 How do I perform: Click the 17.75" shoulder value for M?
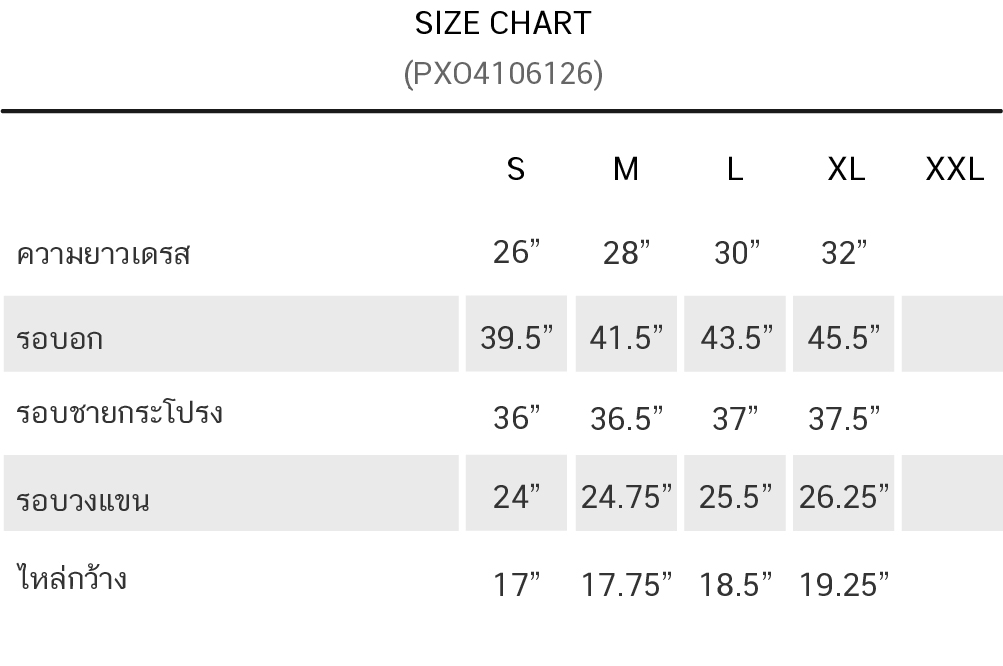[x=626, y=584]
